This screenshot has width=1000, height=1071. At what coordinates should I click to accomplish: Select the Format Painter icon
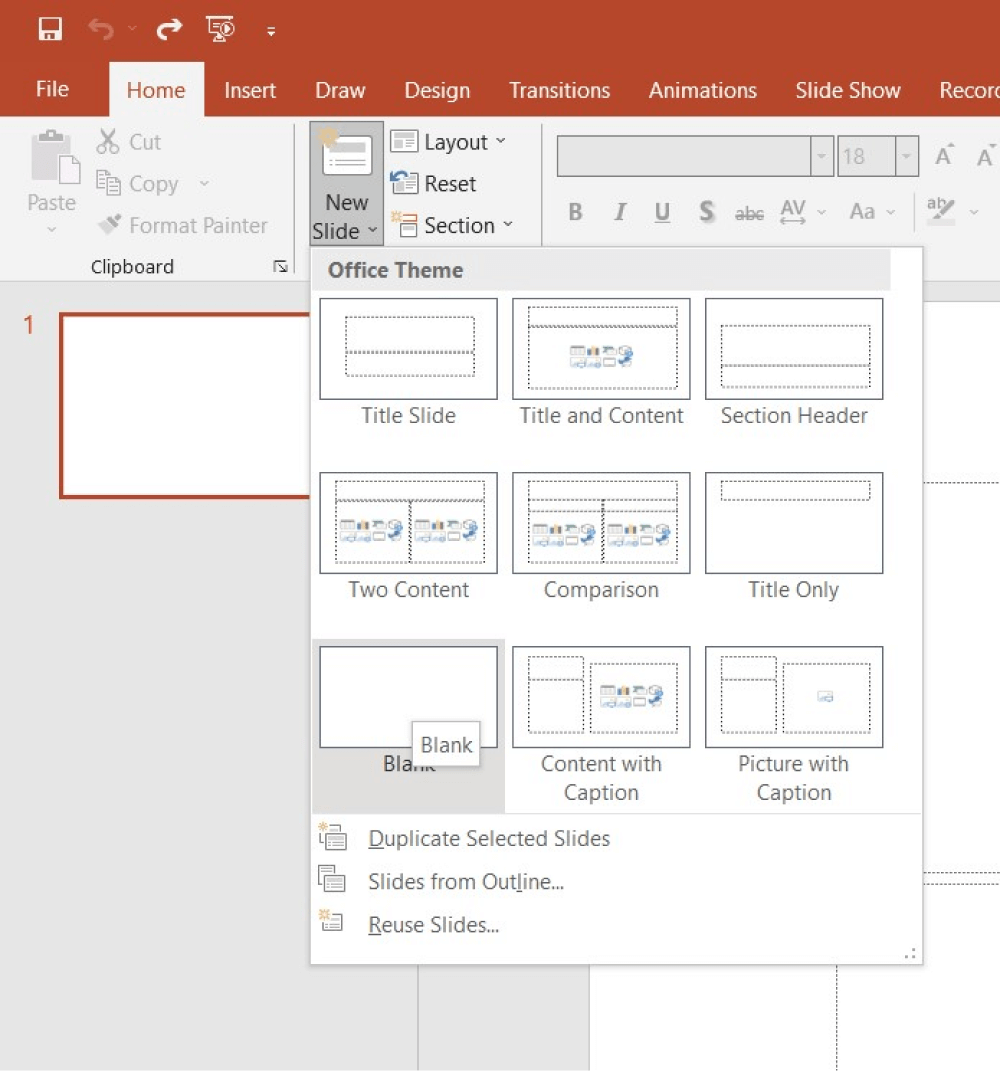click(x=110, y=225)
